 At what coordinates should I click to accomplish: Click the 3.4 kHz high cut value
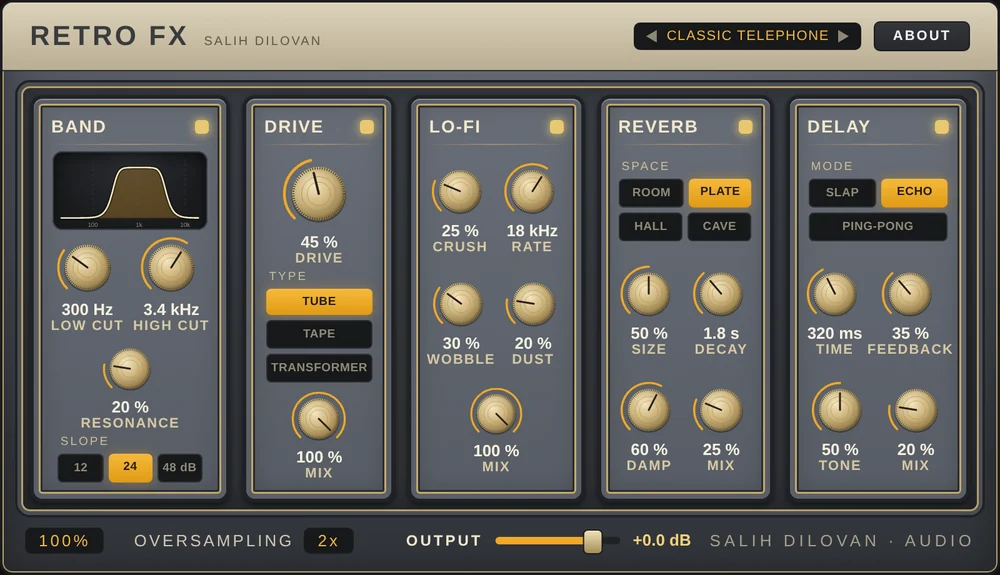click(x=171, y=310)
